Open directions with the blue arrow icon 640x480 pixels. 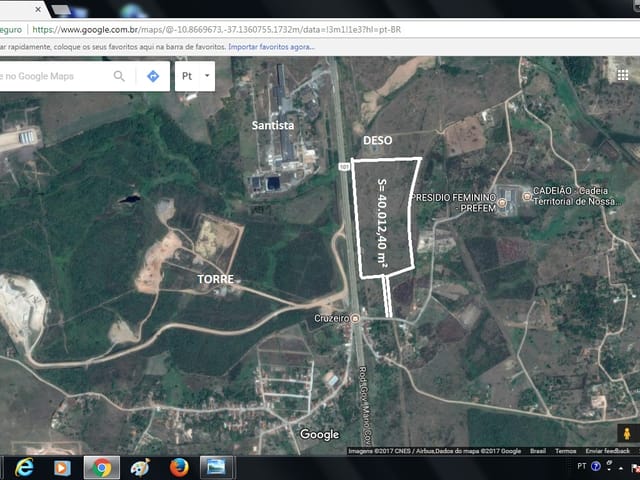point(153,76)
